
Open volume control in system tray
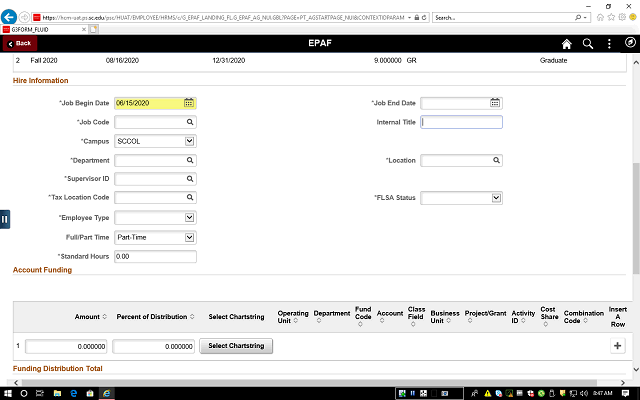(x=583, y=393)
